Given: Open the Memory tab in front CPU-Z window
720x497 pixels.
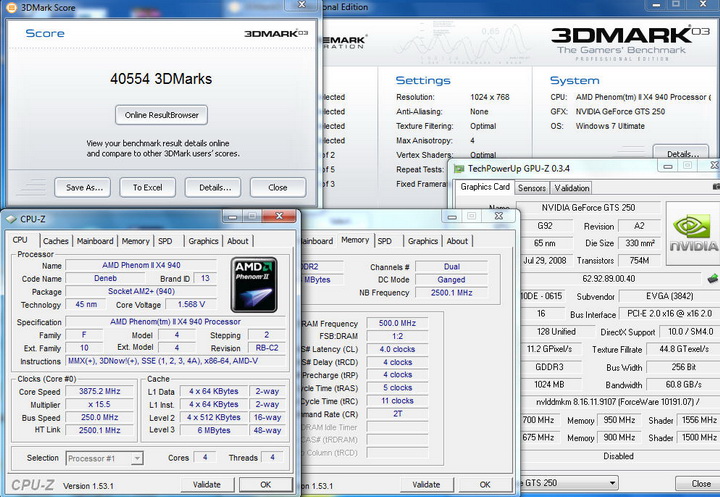Looking at the screenshot, I should [135, 241].
